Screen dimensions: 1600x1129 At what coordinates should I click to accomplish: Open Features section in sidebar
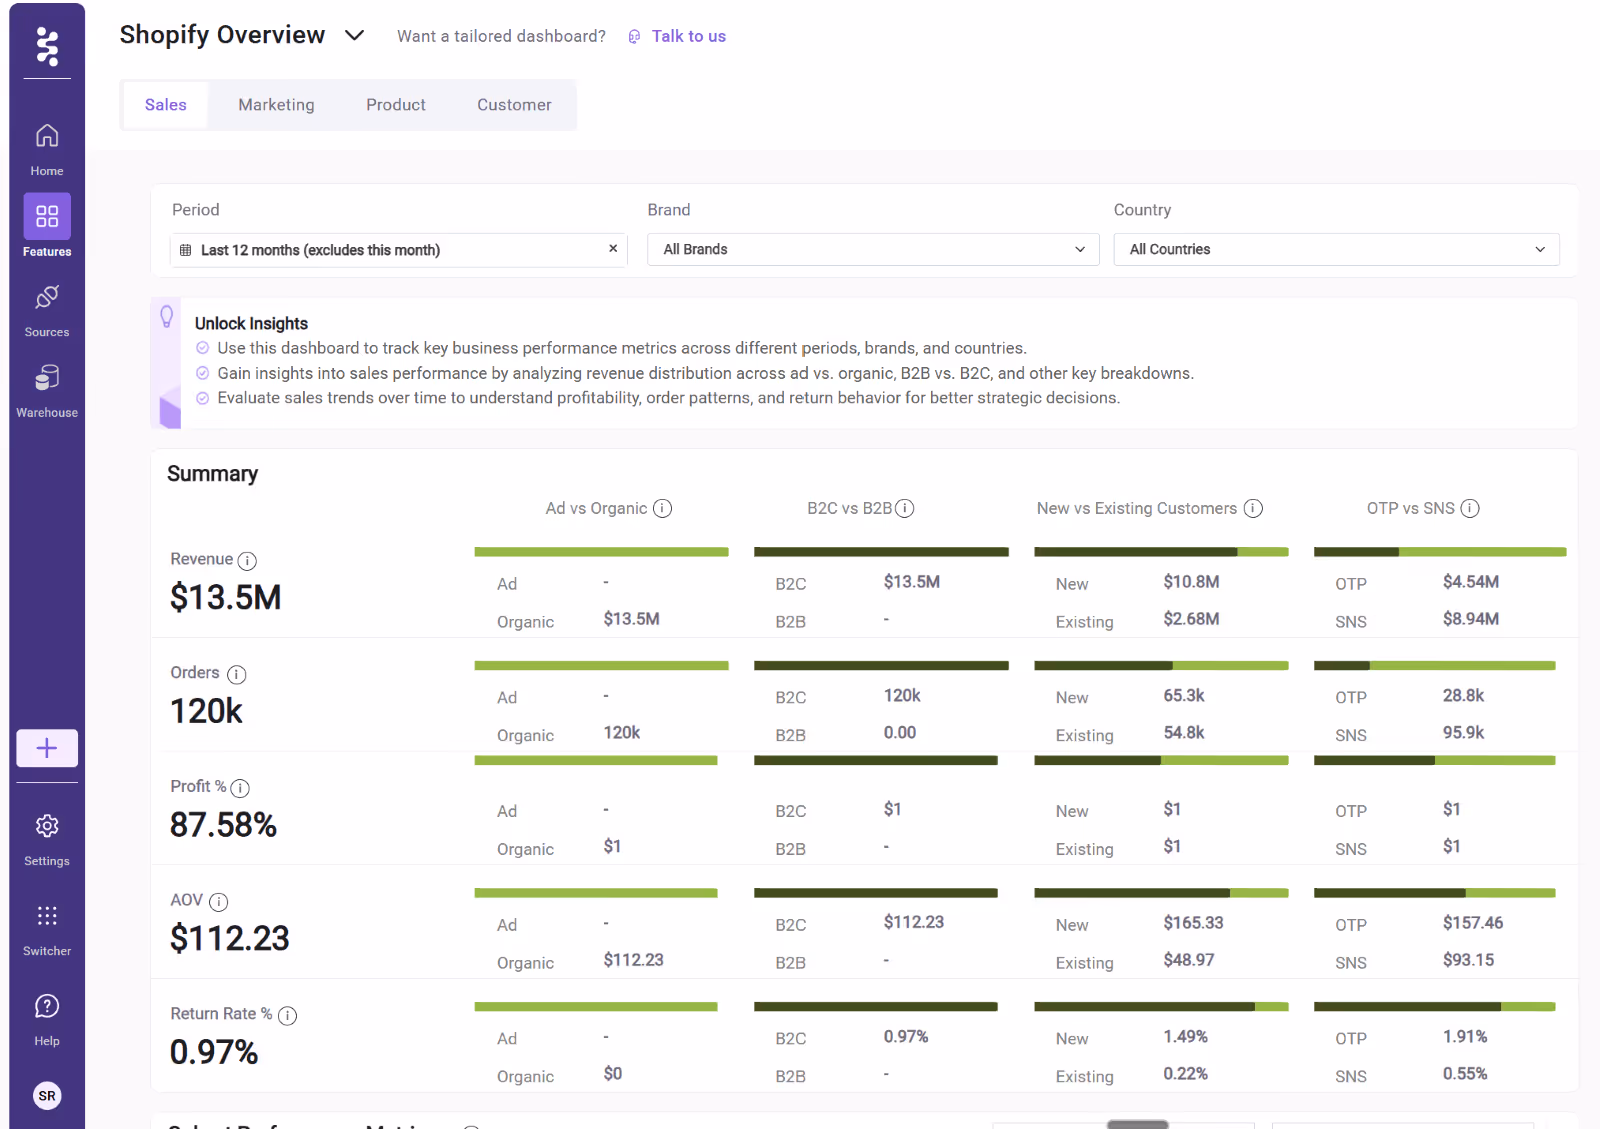[47, 226]
